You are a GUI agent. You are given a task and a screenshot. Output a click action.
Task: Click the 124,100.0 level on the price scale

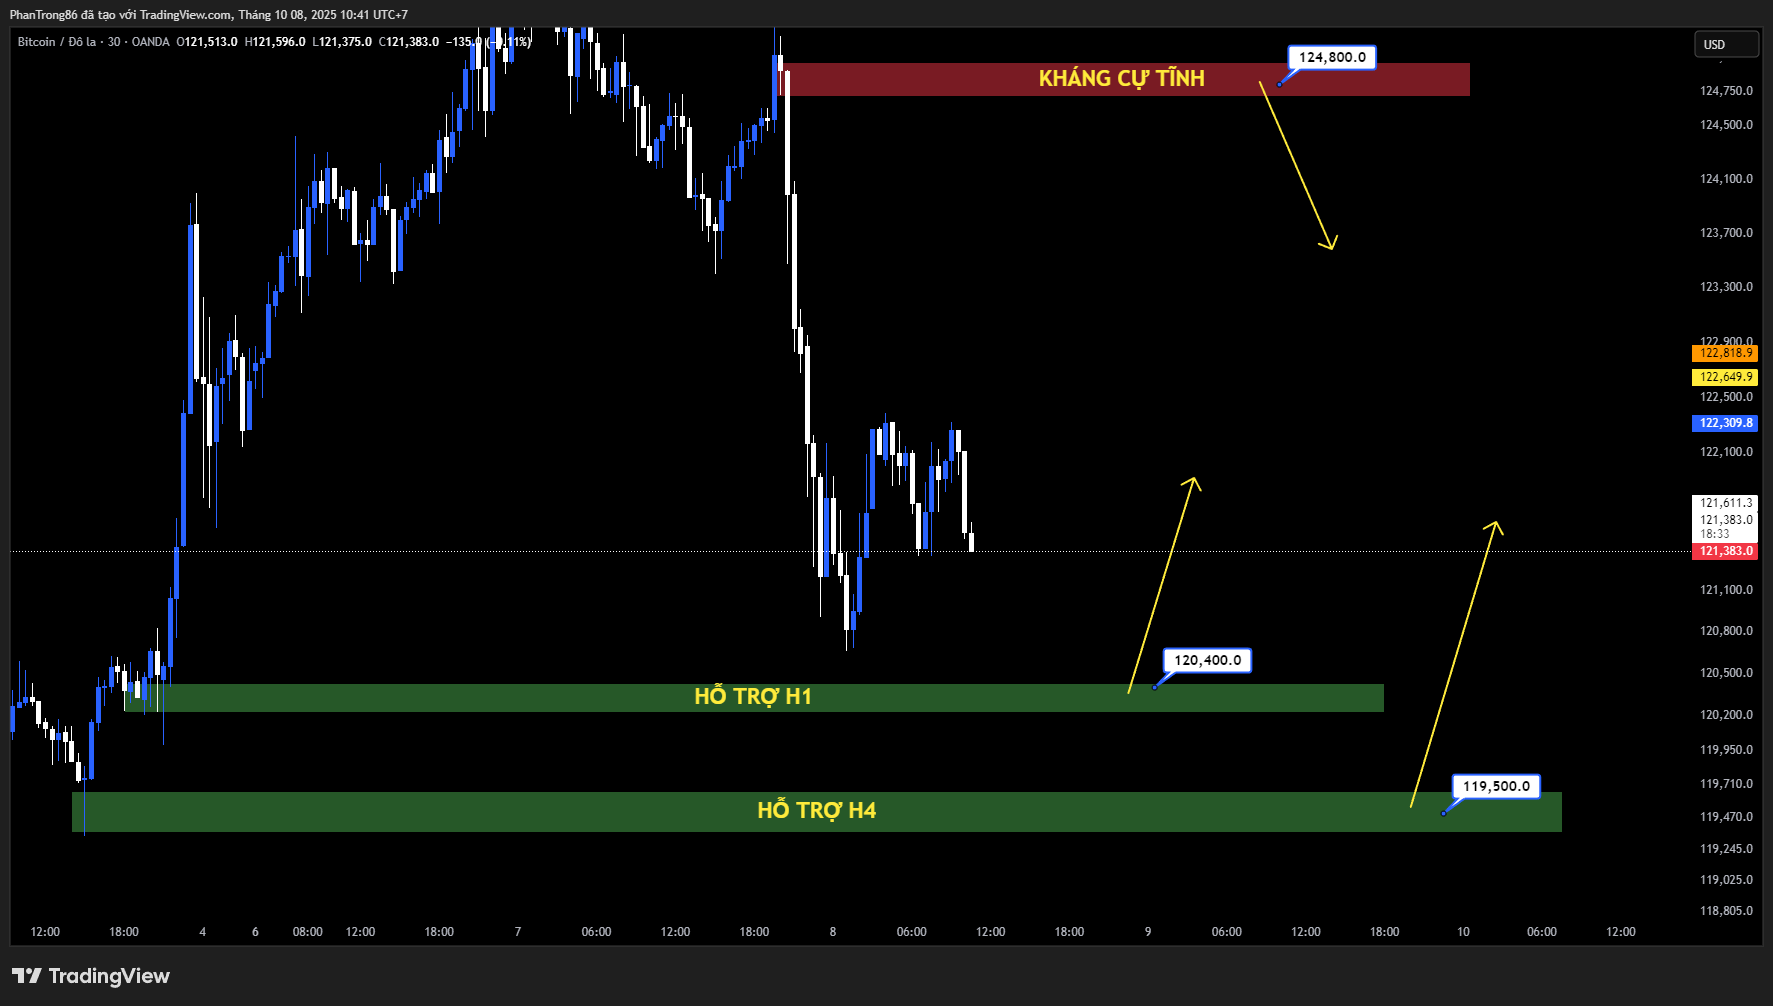pos(1726,179)
